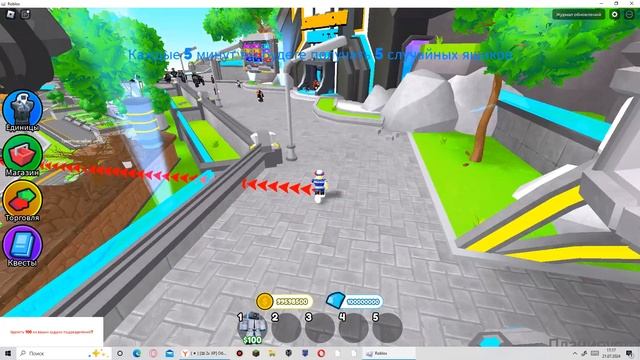Image resolution: width=640 pixels, height=360 pixels.
Task: Open the Торговля trading menu
Action: click(22, 201)
